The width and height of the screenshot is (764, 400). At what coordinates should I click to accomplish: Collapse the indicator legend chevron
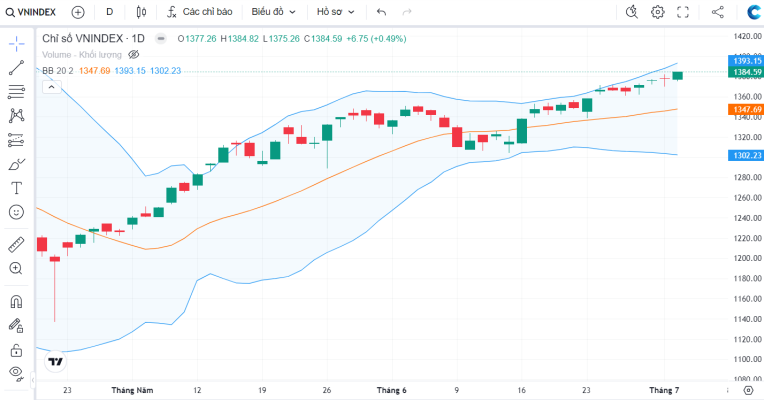click(x=52, y=87)
